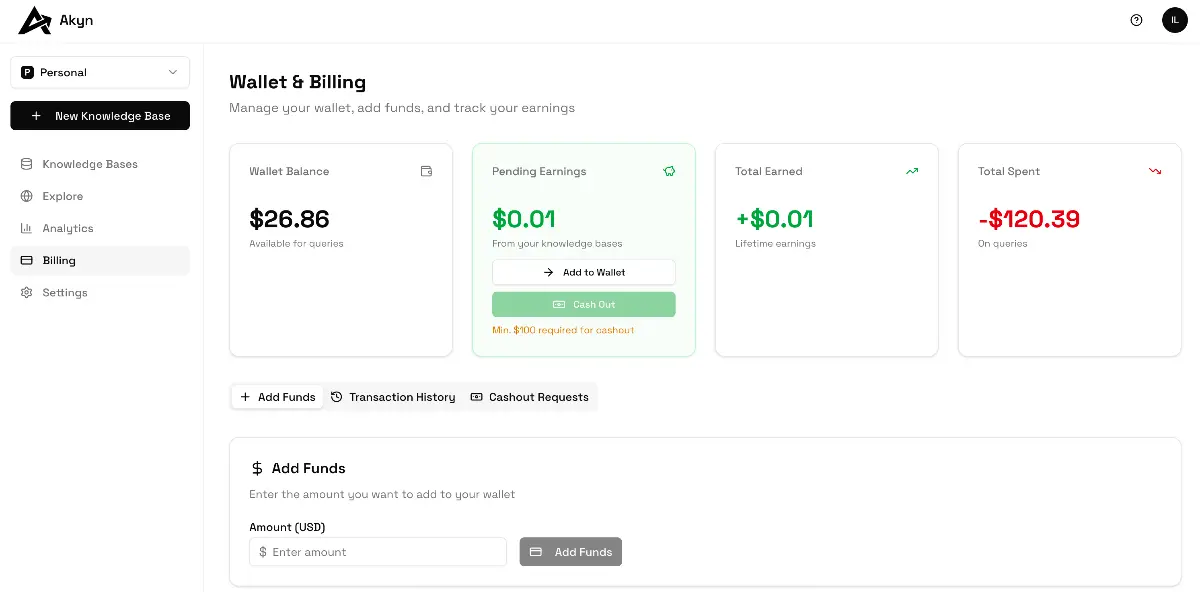
Task: Expand the Personal workspace dropdown
Action: 99,72
